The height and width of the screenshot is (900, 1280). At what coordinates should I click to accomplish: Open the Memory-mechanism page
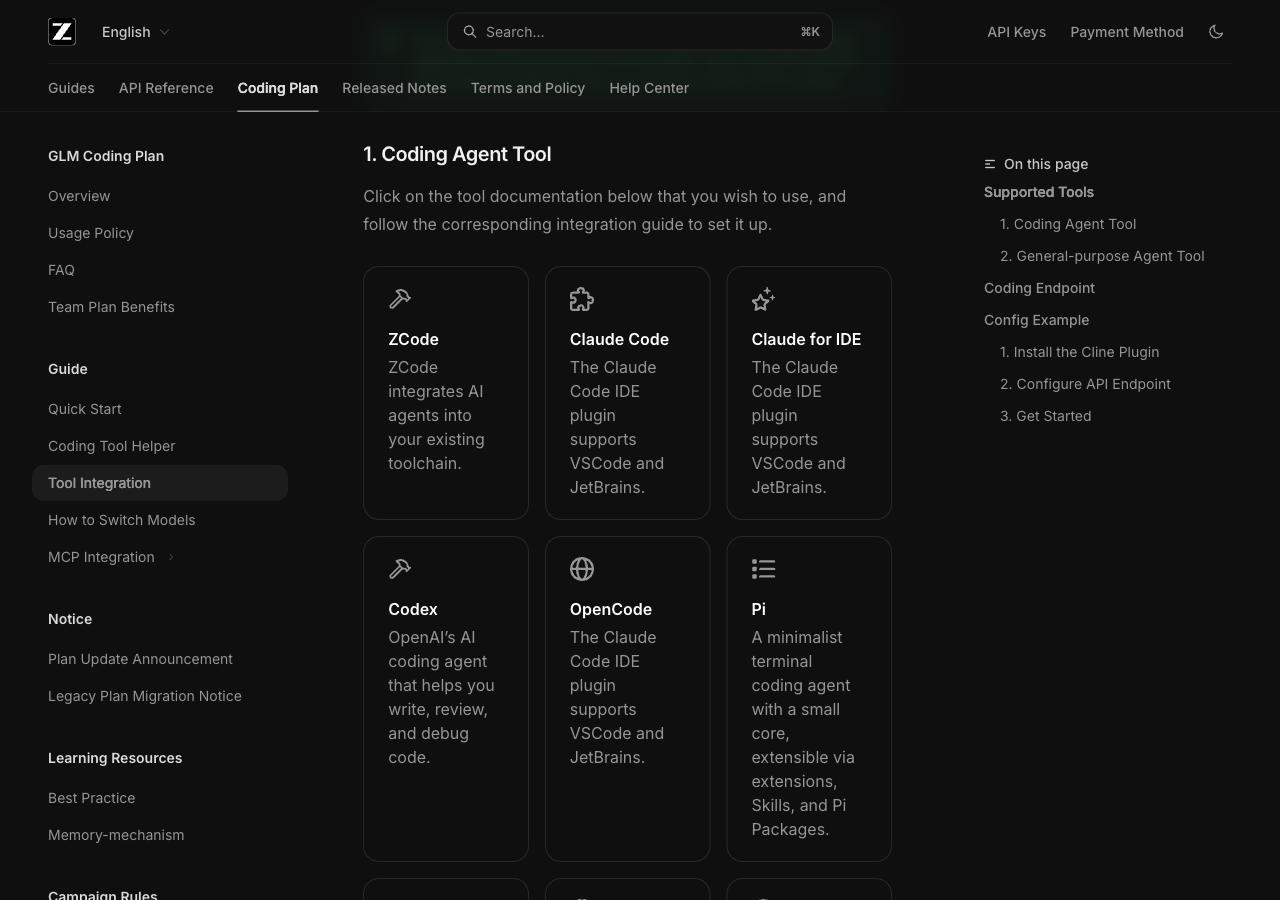[116, 835]
